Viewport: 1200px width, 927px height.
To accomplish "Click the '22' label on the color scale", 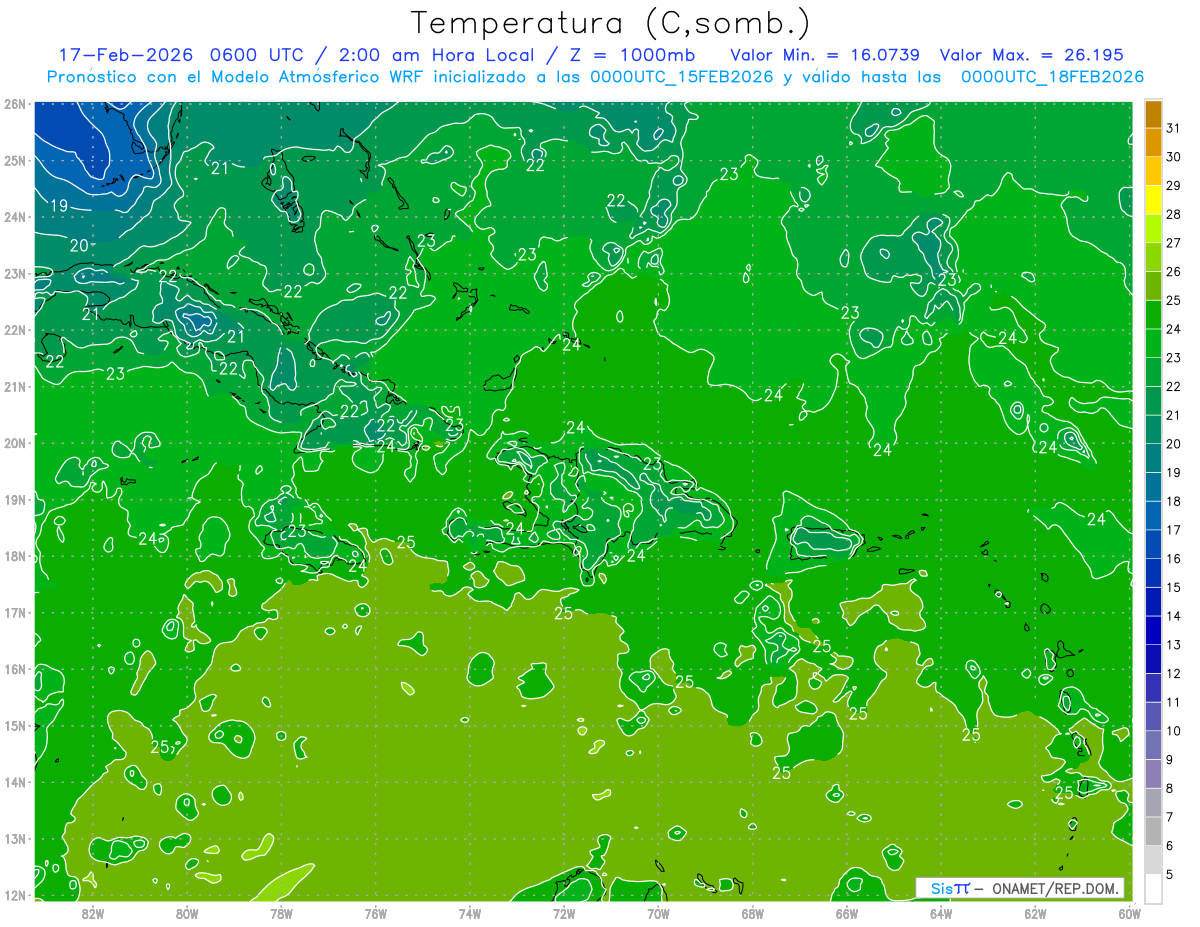I will tap(1173, 386).
